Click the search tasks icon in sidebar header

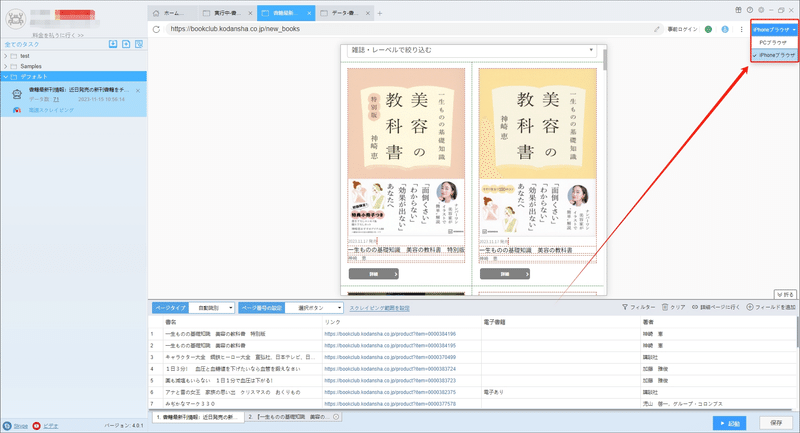tap(139, 44)
